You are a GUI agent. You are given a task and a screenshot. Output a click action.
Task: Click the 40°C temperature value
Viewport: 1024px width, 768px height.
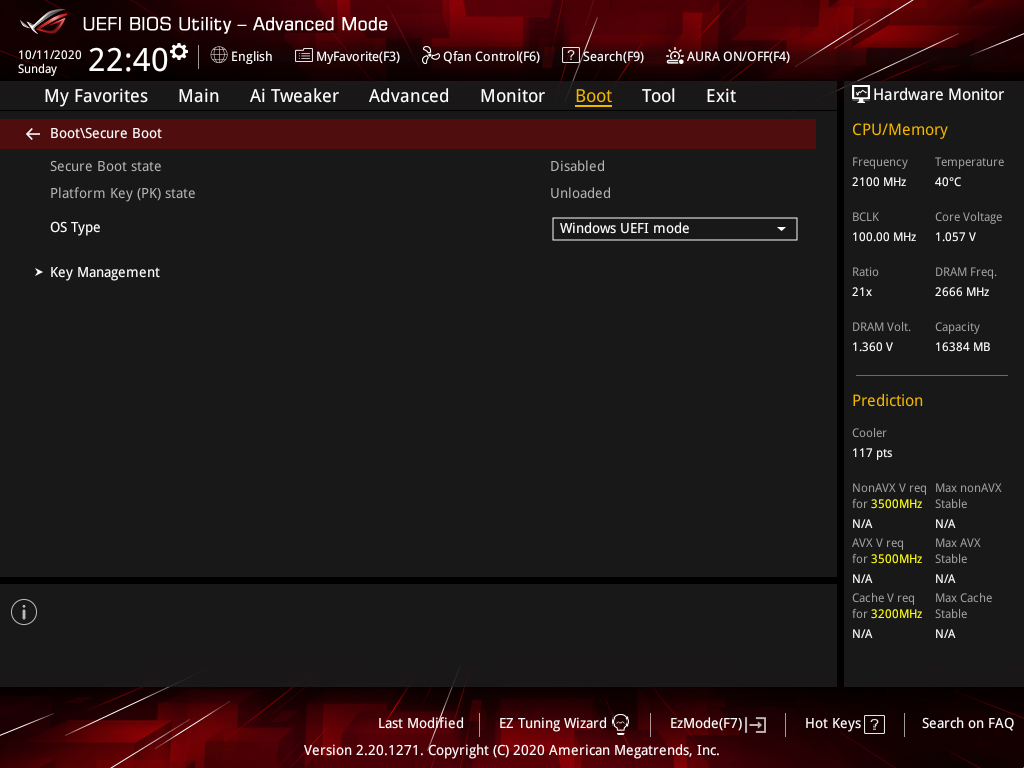(948, 182)
